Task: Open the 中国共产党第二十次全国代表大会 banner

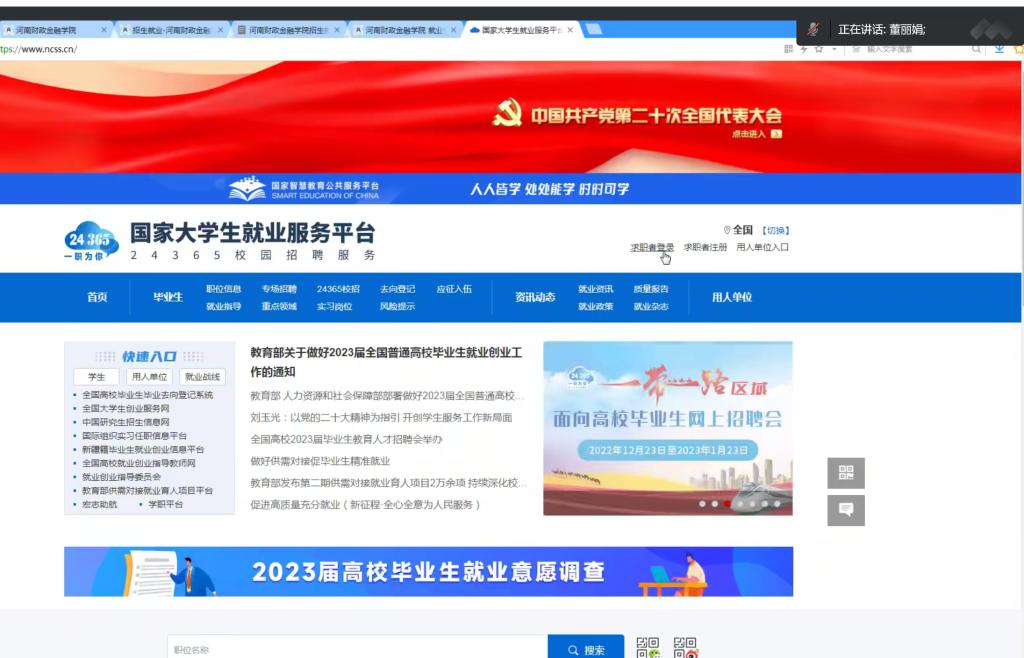Action: pyautogui.click(x=509, y=117)
